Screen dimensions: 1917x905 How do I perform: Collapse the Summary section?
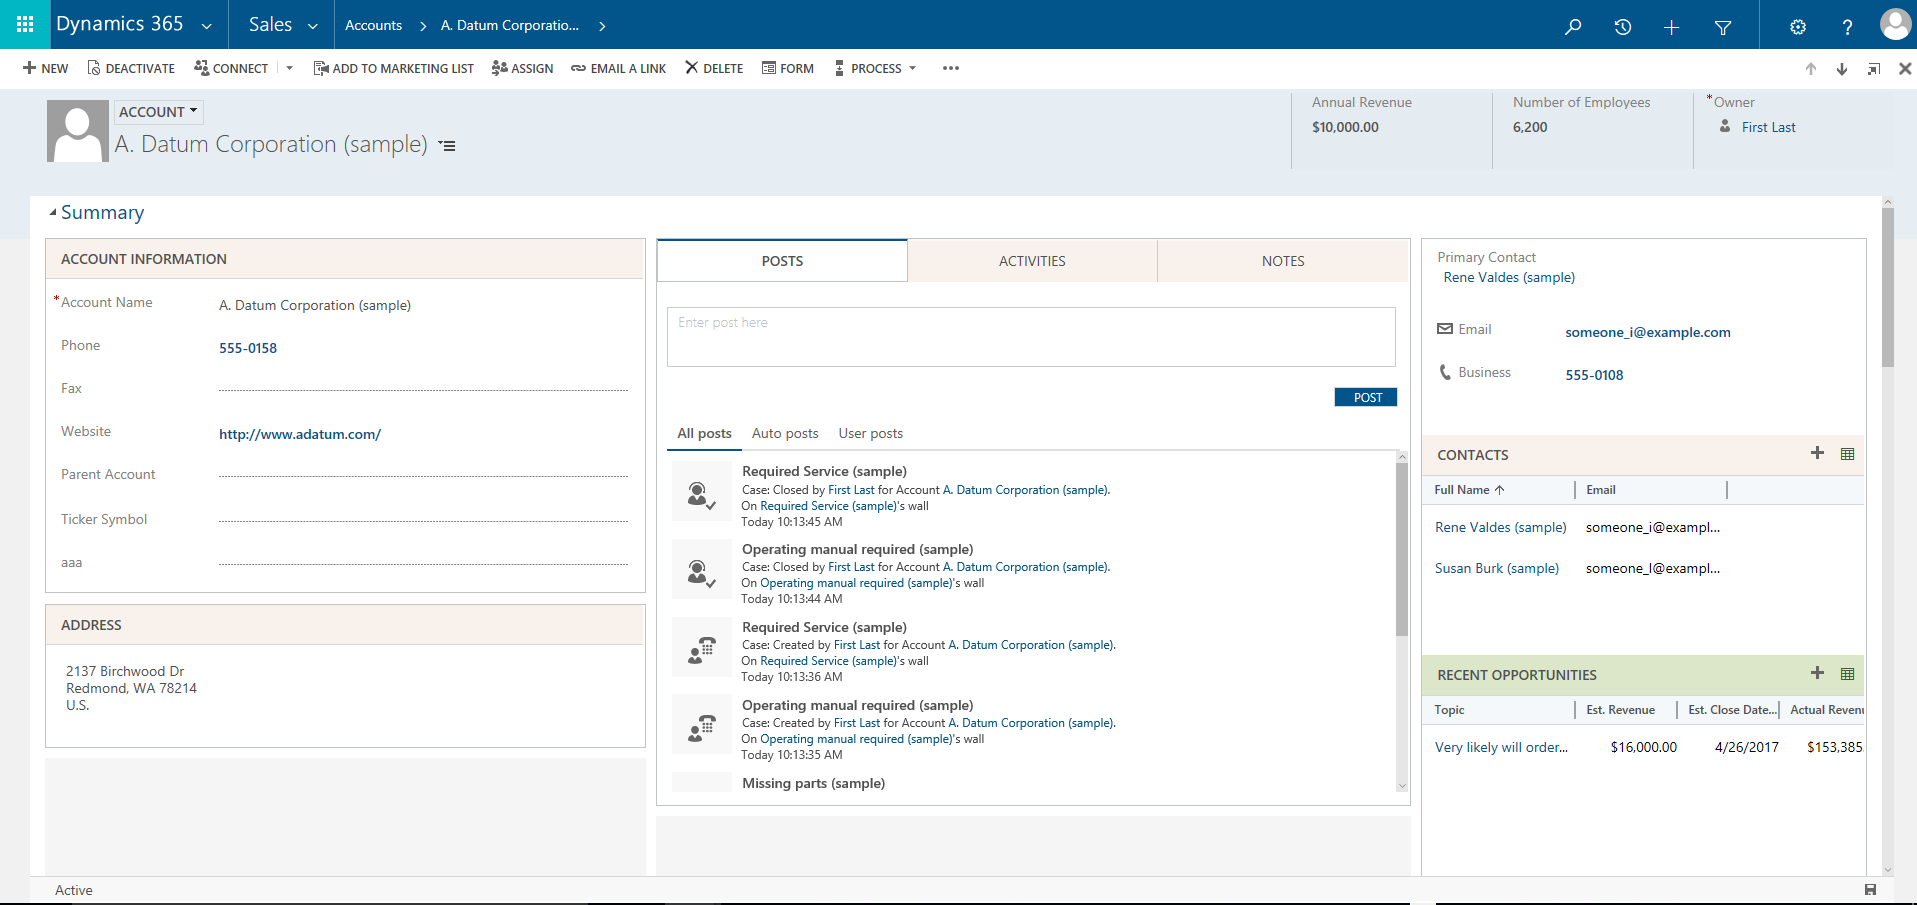[x=54, y=213]
